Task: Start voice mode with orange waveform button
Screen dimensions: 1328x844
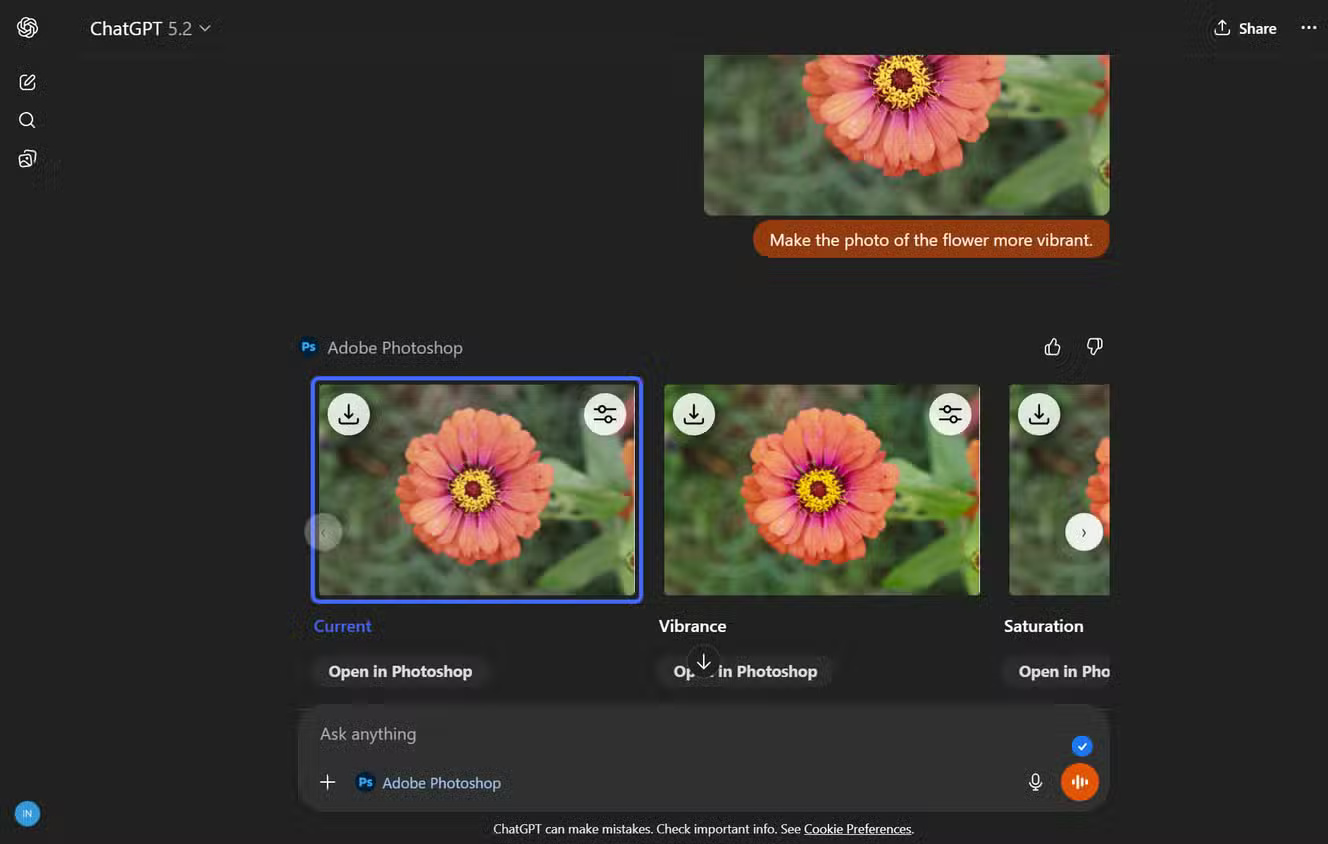Action: 1079,782
